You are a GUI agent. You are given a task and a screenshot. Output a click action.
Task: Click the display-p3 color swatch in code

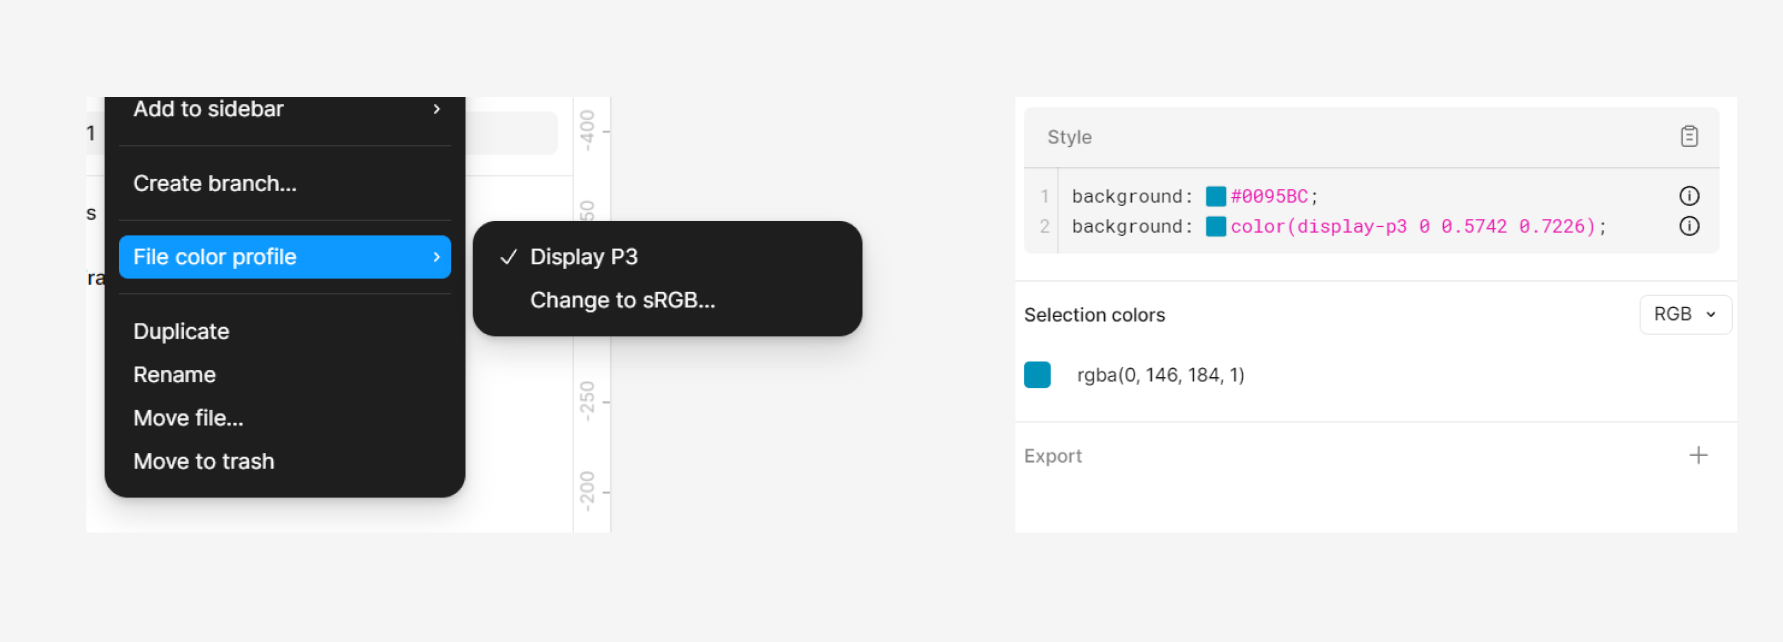(x=1216, y=227)
